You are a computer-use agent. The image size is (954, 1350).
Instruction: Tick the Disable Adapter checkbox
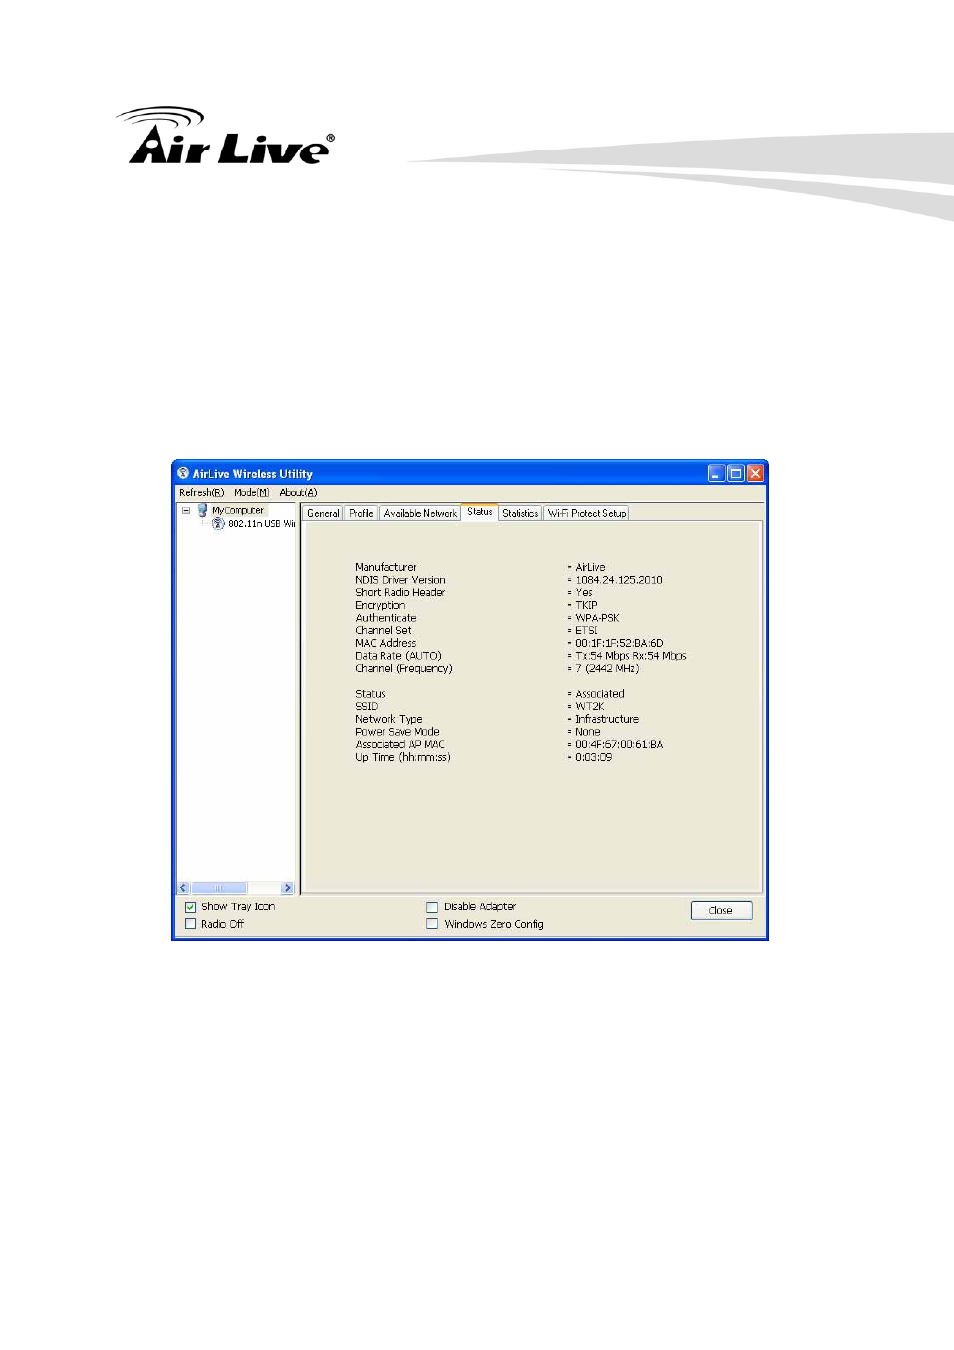click(432, 907)
